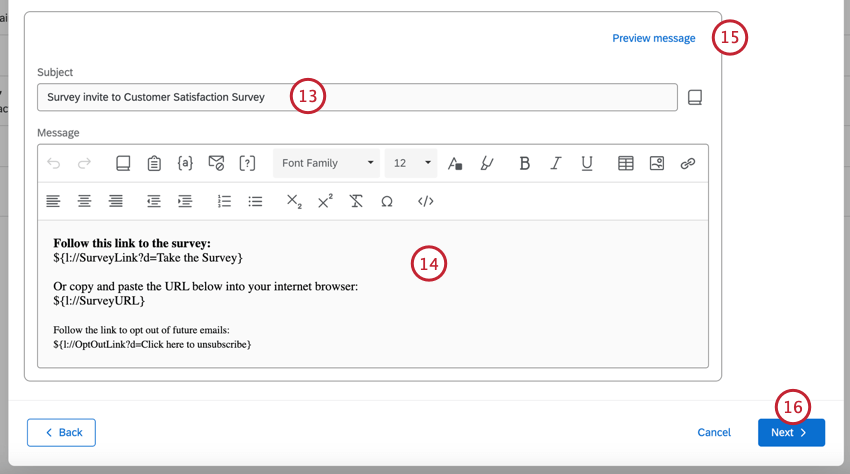Insert an image into the message
Viewport: 850px width, 474px height.
657,163
